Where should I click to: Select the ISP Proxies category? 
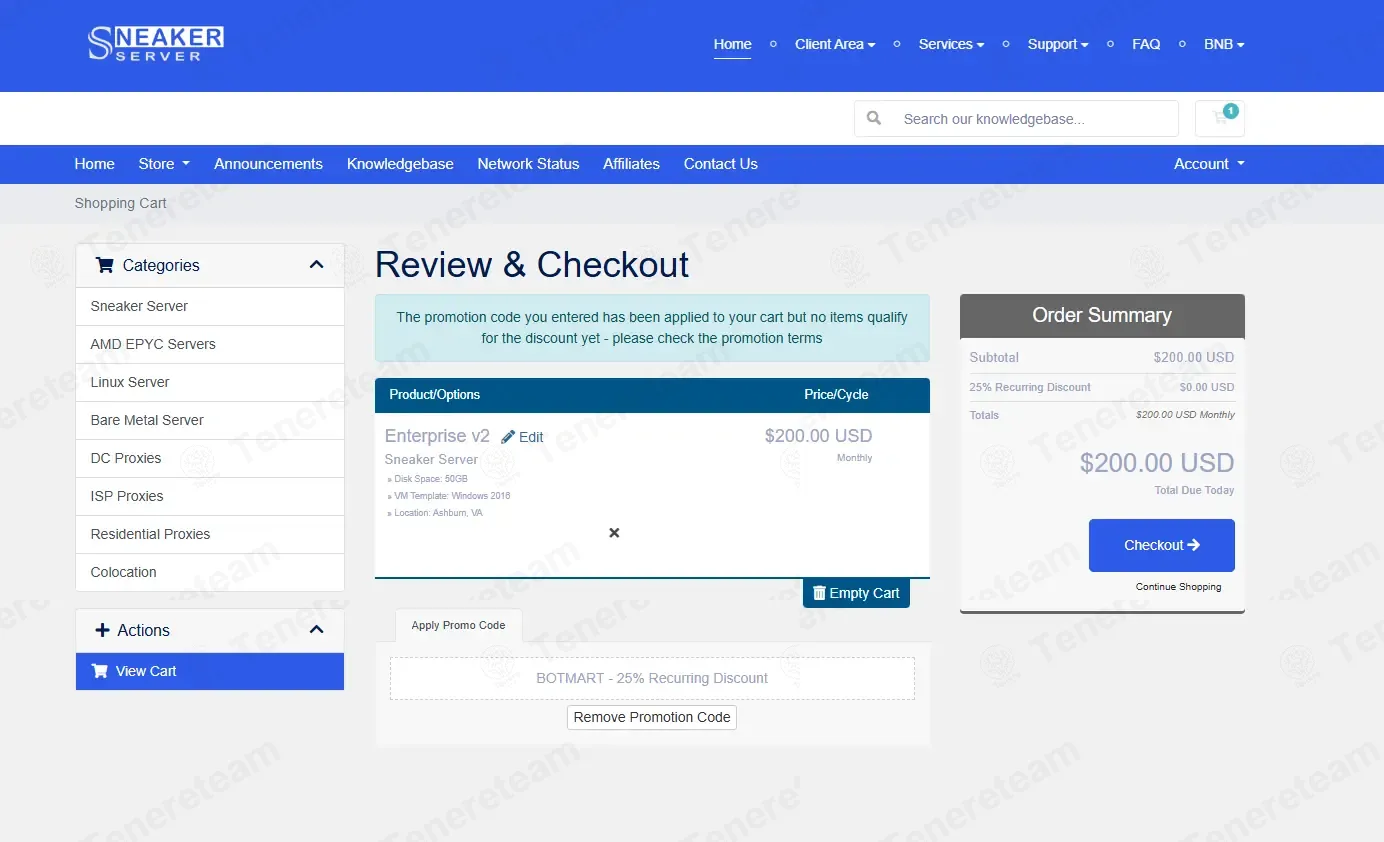(x=210, y=496)
